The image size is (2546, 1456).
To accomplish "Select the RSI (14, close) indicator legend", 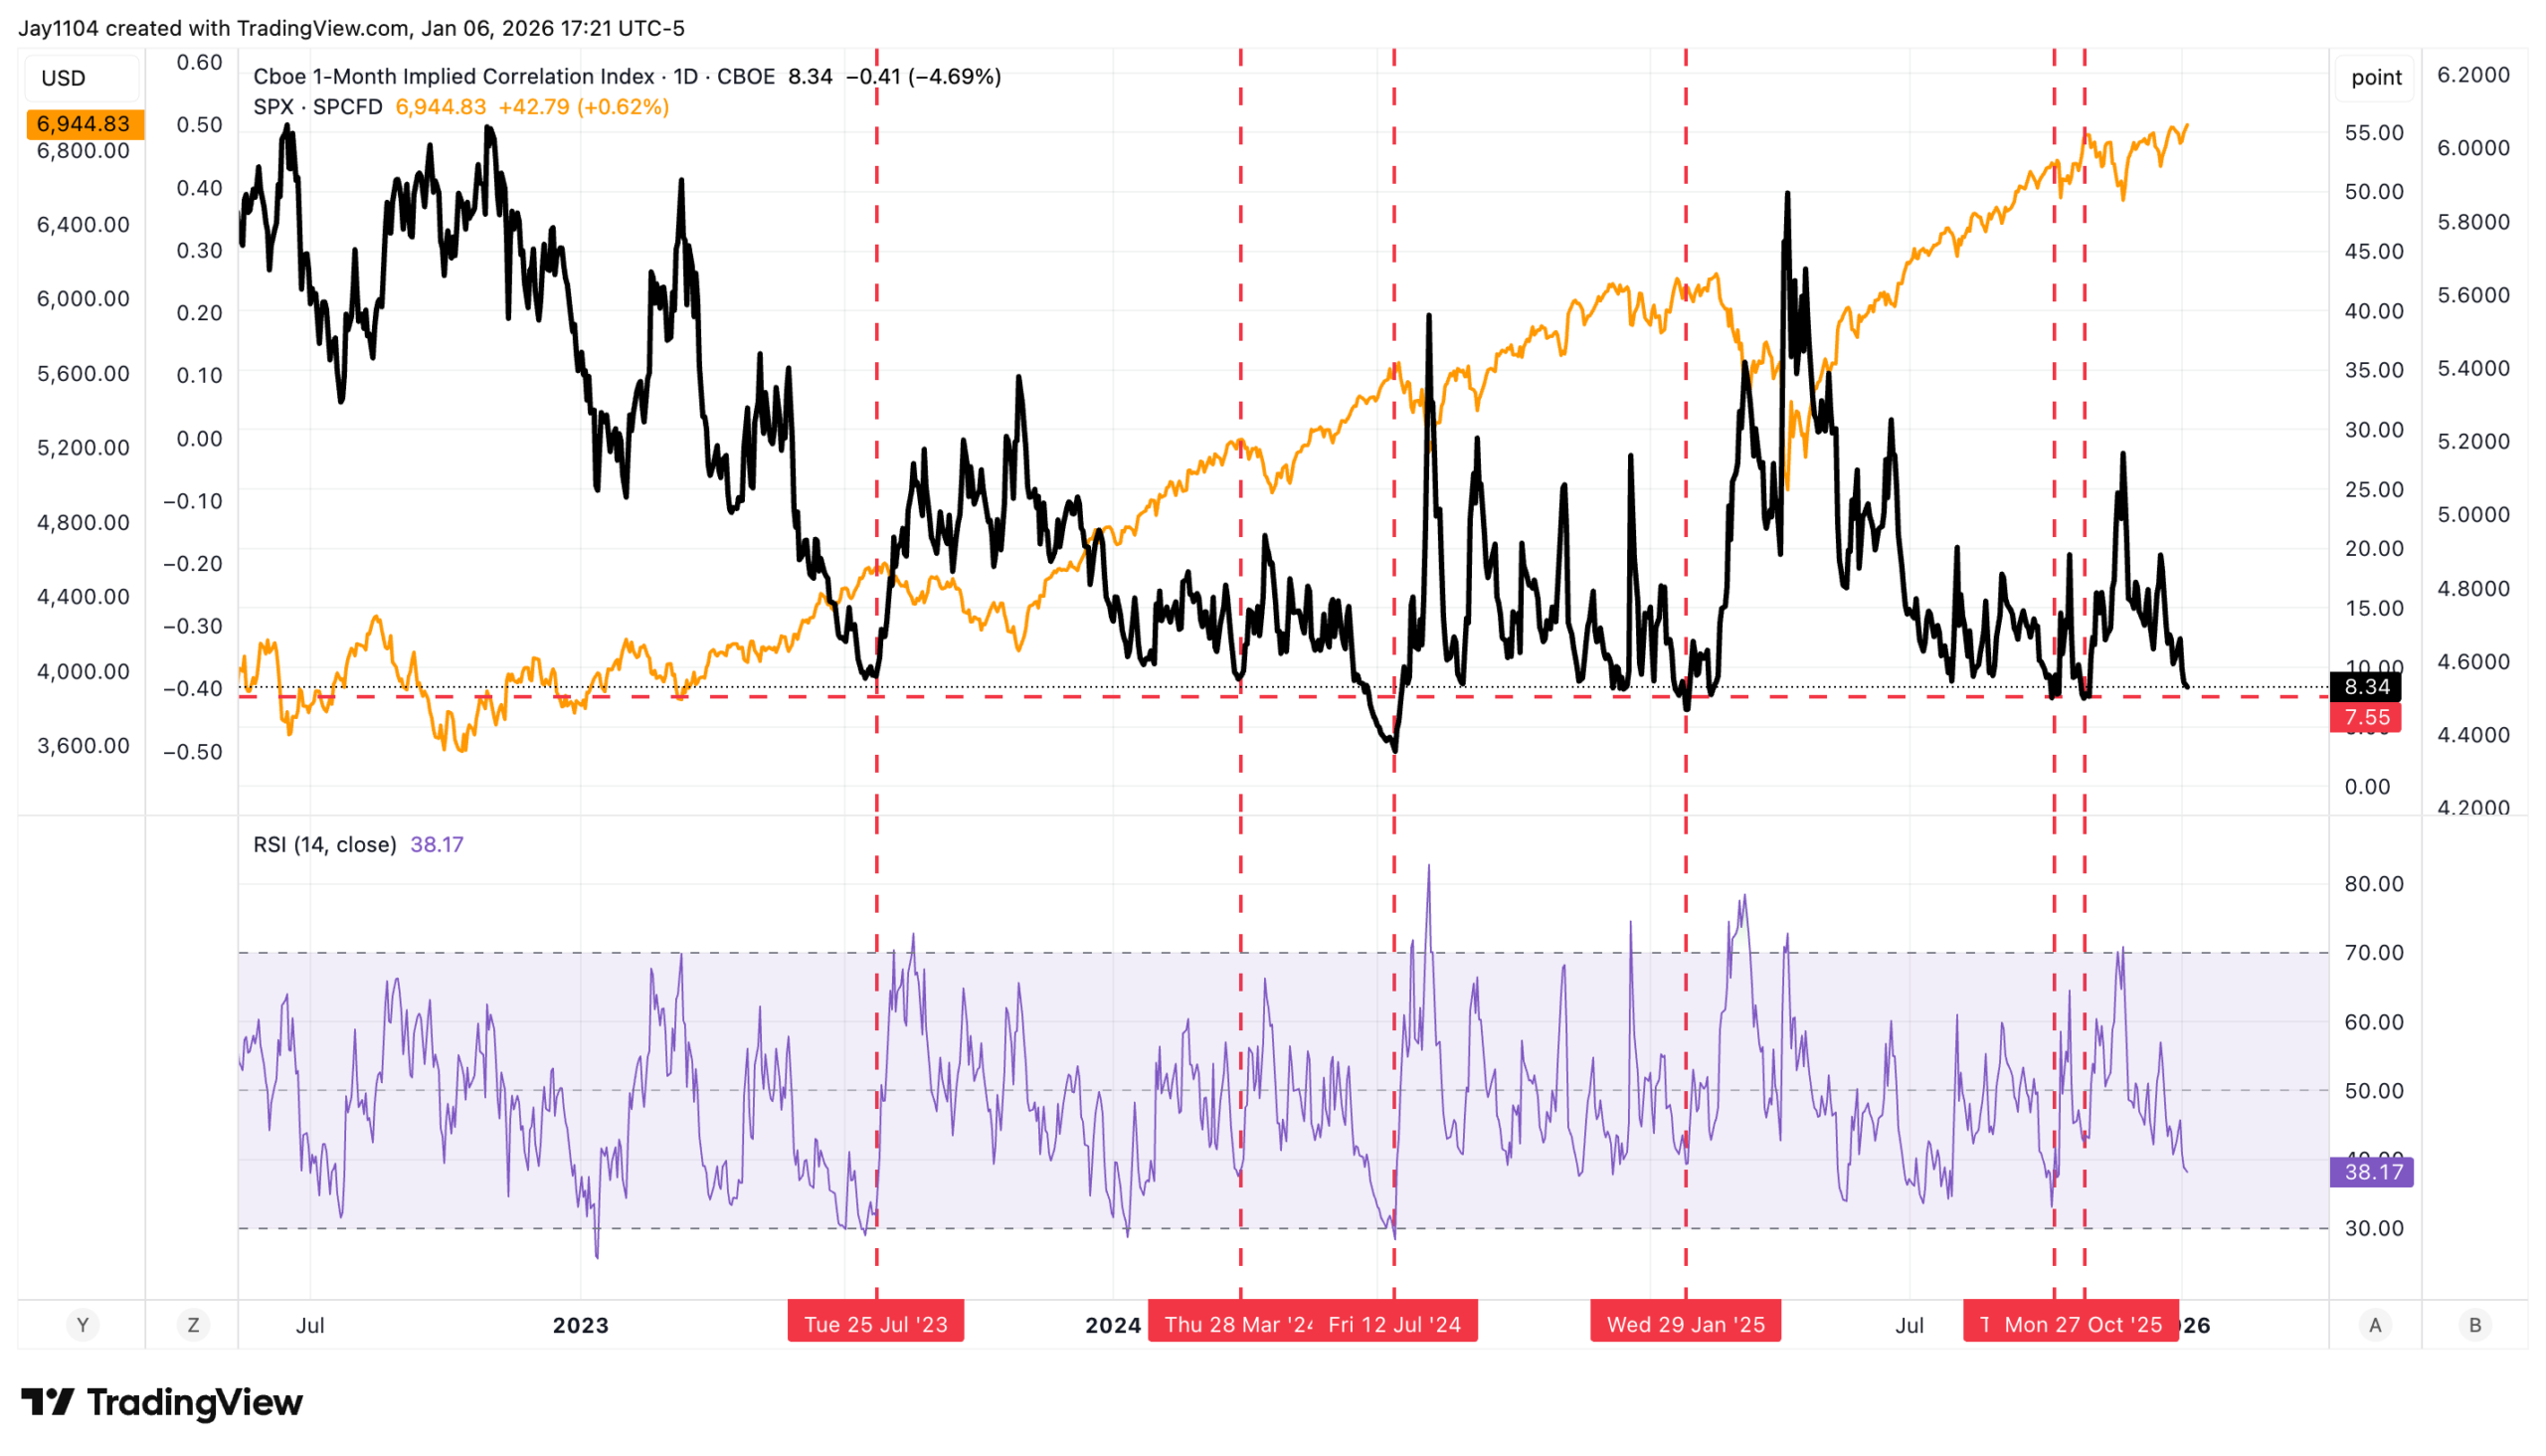I will (x=324, y=845).
